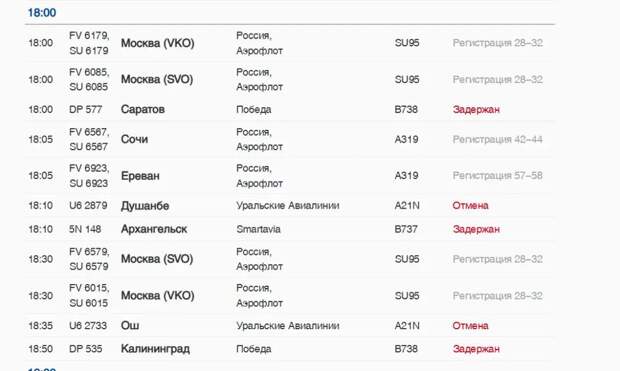Select the Smartavia airline name

click(258, 229)
